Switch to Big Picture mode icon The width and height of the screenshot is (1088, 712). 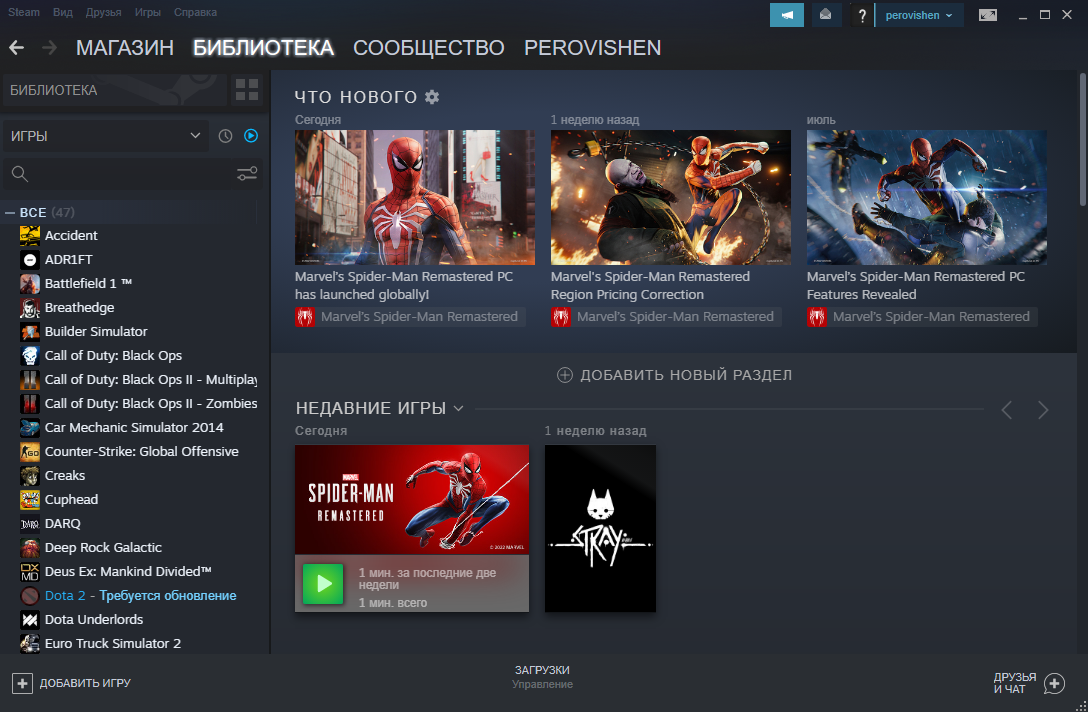pos(987,15)
